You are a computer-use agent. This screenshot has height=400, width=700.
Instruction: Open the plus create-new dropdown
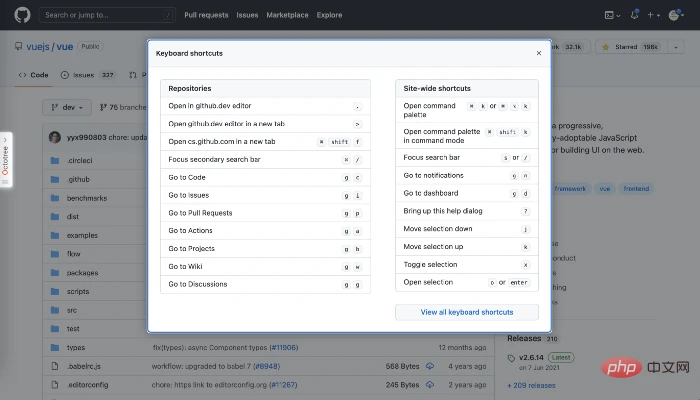tap(652, 15)
